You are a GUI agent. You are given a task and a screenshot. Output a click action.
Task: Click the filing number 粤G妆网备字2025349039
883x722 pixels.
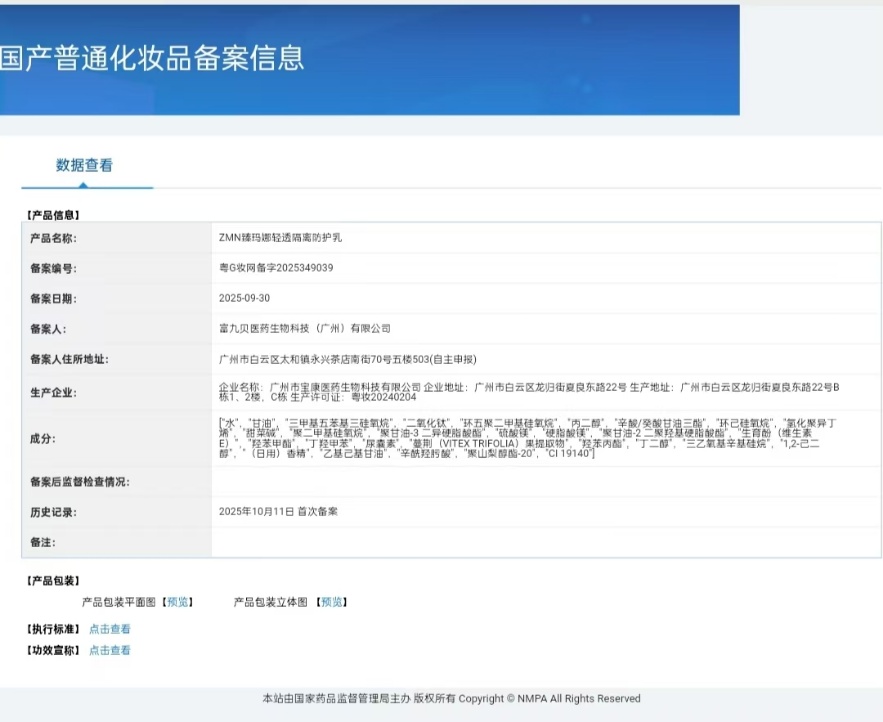pyautogui.click(x=276, y=268)
